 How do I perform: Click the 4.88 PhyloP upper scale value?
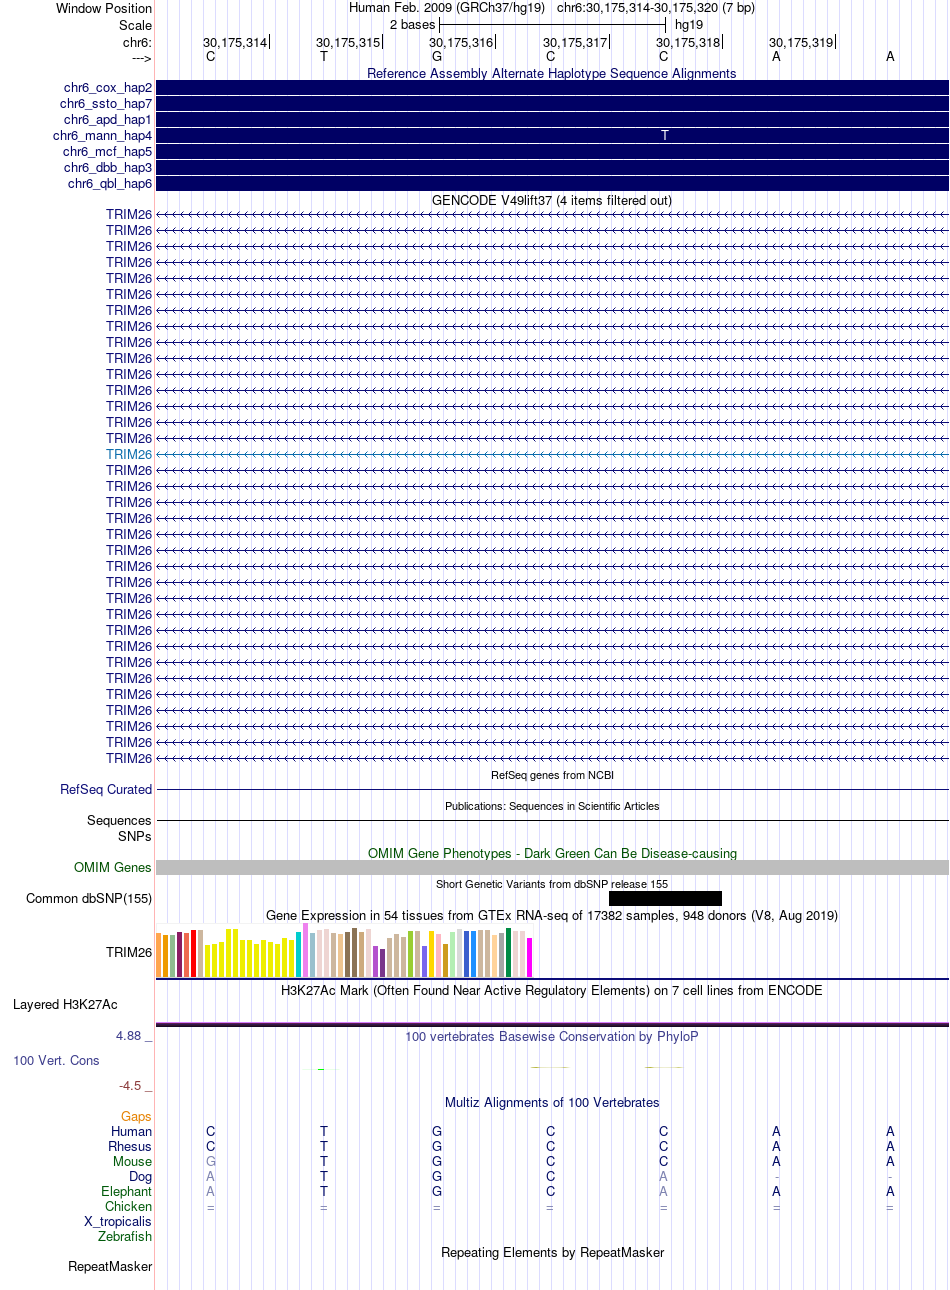[x=133, y=1036]
